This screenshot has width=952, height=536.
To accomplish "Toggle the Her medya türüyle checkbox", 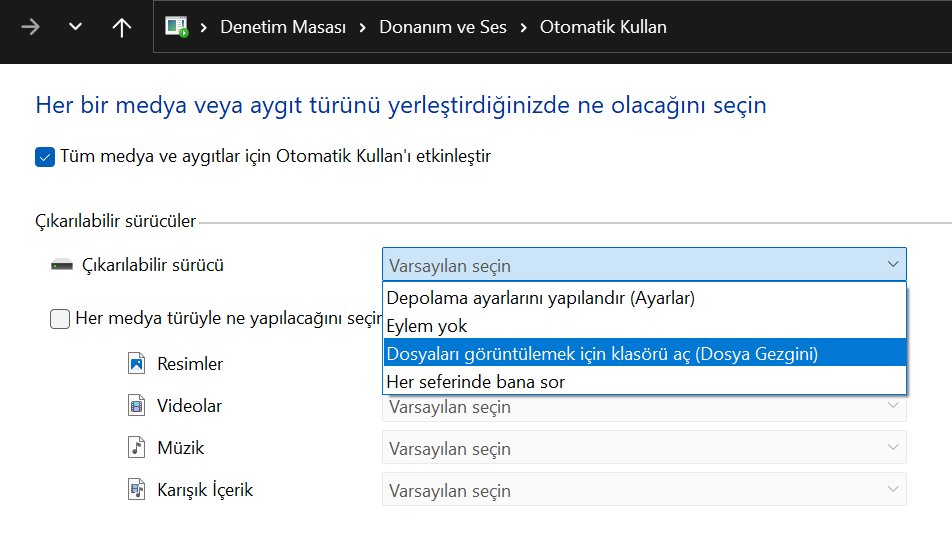I will click(x=60, y=319).
